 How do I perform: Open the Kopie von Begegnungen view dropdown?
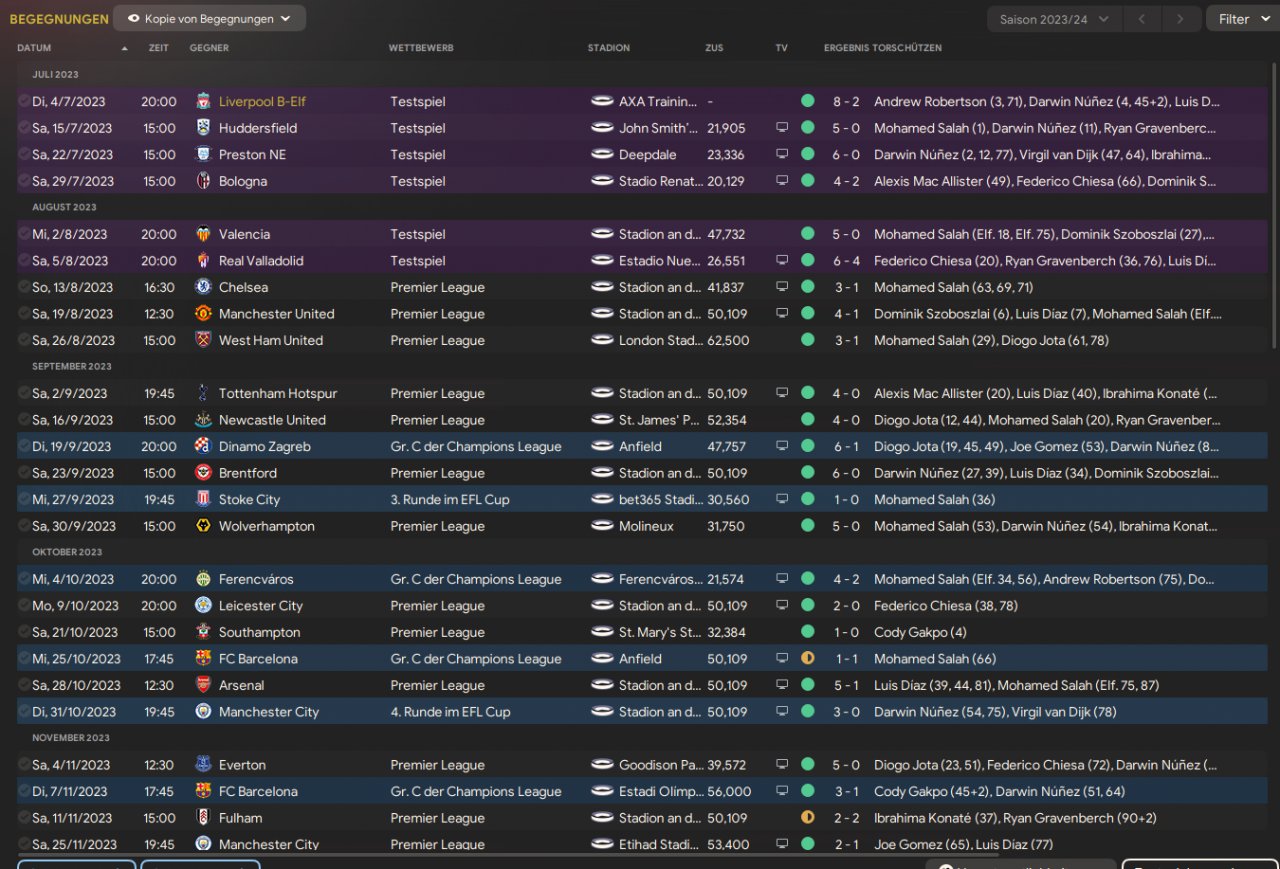click(209, 18)
